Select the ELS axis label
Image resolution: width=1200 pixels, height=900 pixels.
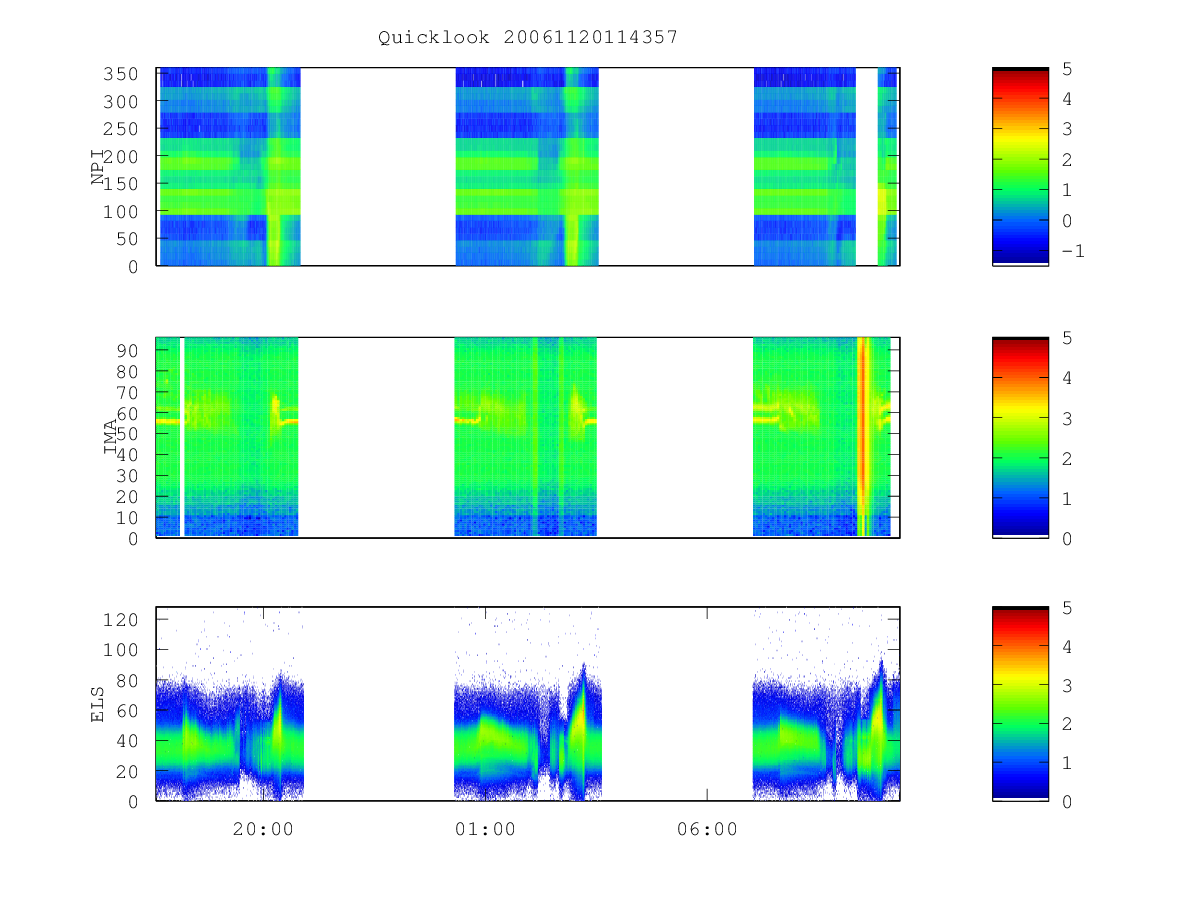(99, 704)
